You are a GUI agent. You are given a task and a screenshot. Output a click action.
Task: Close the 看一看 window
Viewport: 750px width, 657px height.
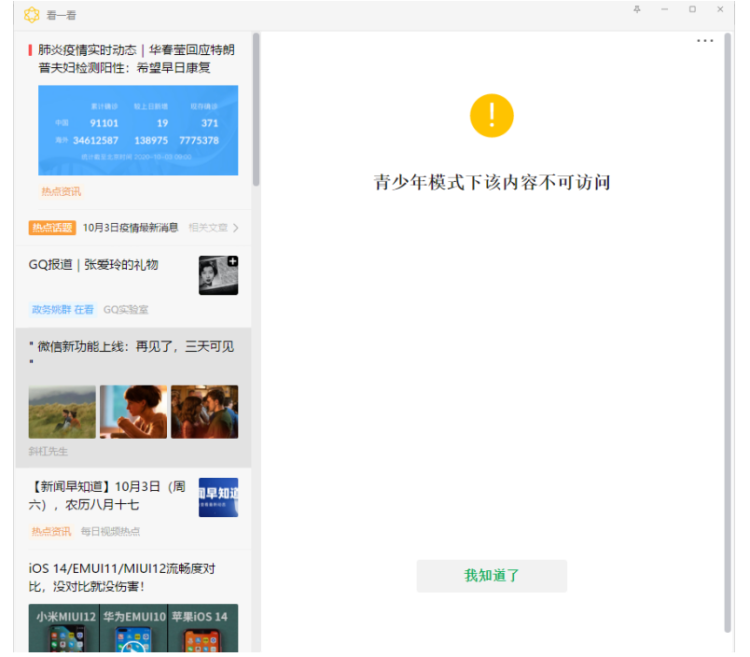[720, 9]
